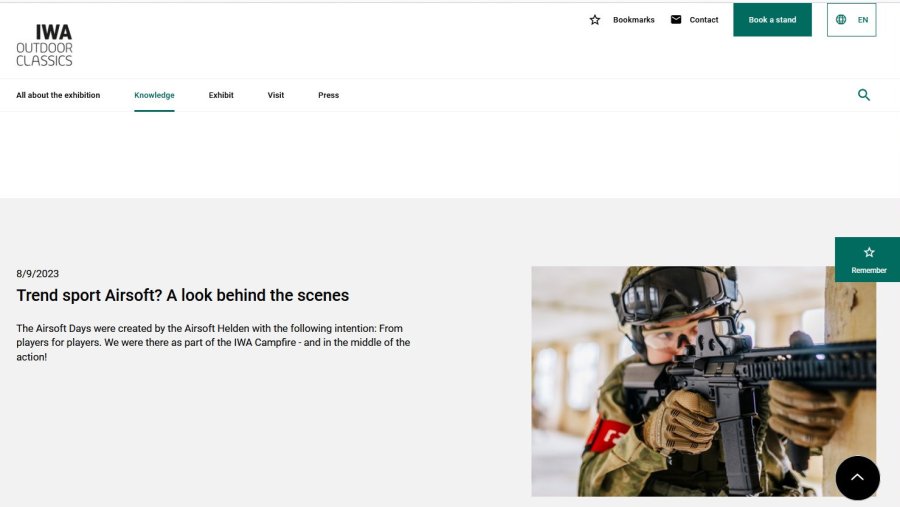Click the star in the Remember button
900x507 pixels.
pos(869,253)
